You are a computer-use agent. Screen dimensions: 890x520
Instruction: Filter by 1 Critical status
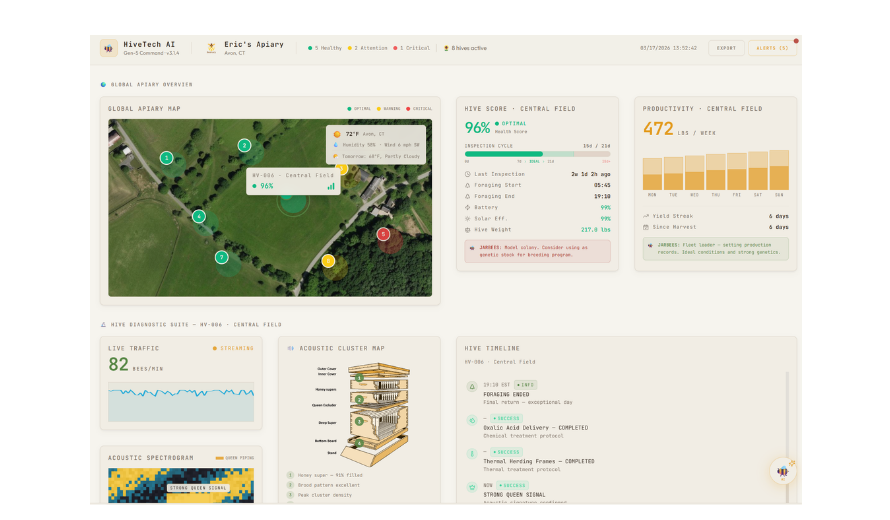pyautogui.click(x=412, y=48)
